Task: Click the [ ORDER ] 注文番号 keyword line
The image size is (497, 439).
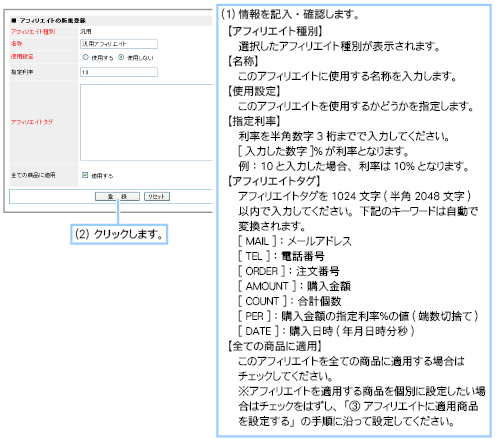Action: pos(289,271)
